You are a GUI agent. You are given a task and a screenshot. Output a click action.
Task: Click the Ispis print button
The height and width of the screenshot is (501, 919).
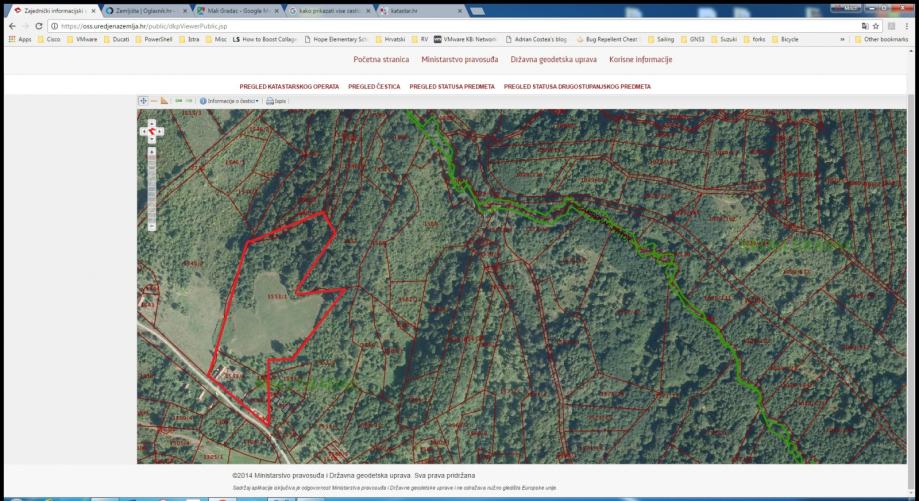click(x=276, y=101)
